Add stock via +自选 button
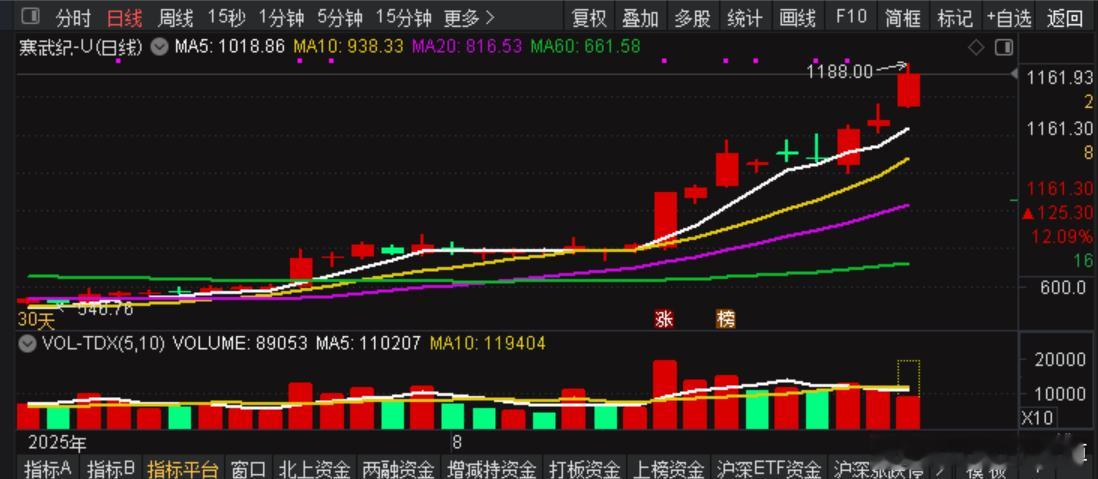Screen dimensions: 1098x479 pos(1008,18)
